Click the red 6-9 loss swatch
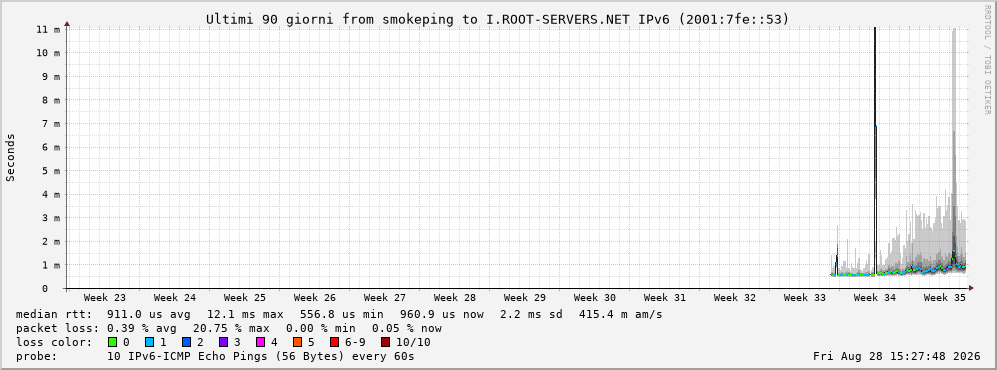This screenshot has height=370, width=997. click(334, 342)
